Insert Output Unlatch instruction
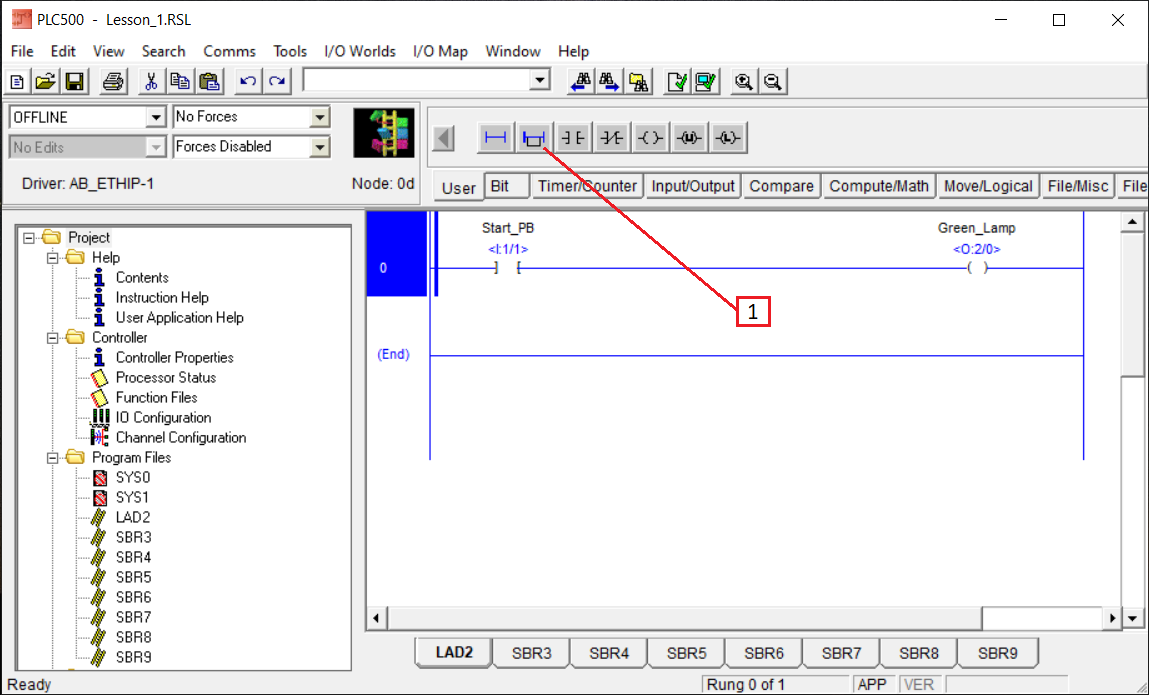 (690, 138)
